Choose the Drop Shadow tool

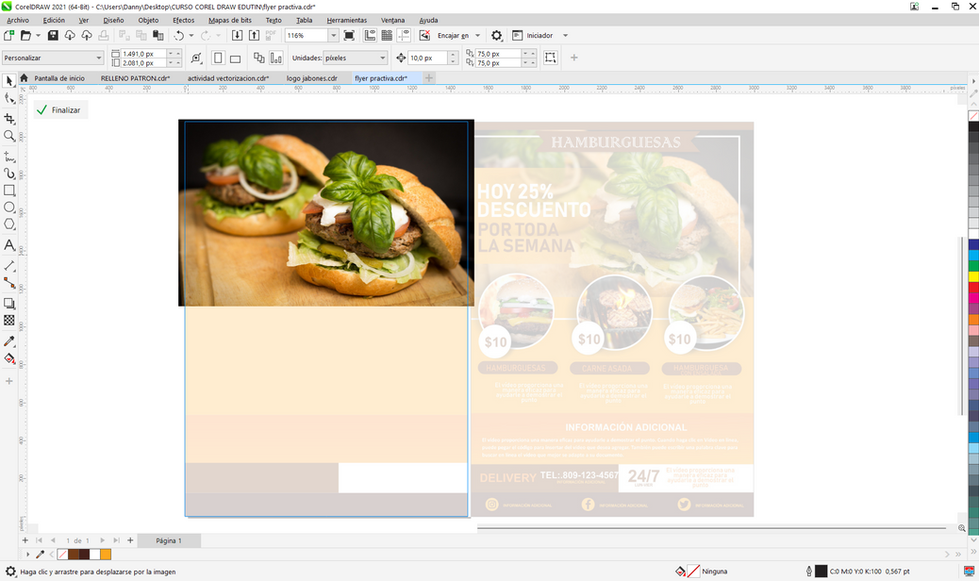[9, 303]
